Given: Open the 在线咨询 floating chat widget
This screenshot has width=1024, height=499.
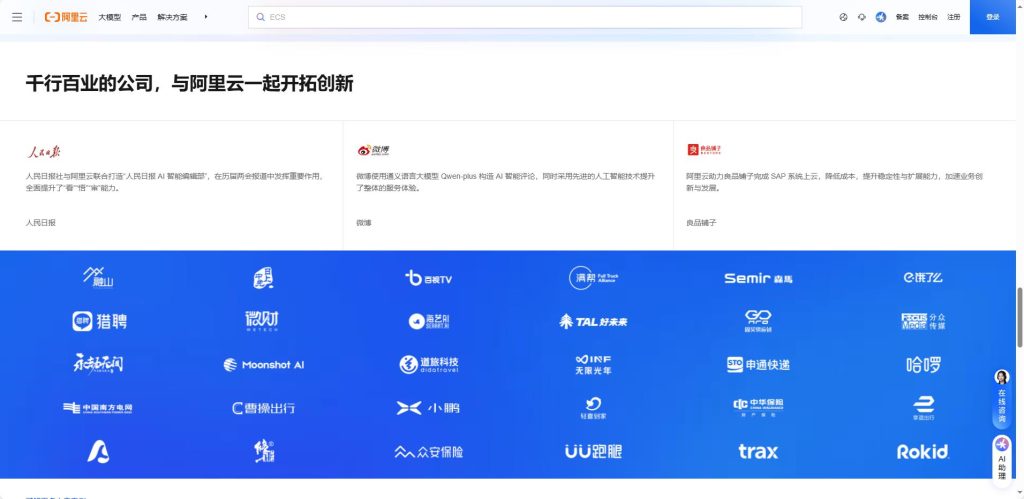Looking at the screenshot, I should tap(1002, 398).
